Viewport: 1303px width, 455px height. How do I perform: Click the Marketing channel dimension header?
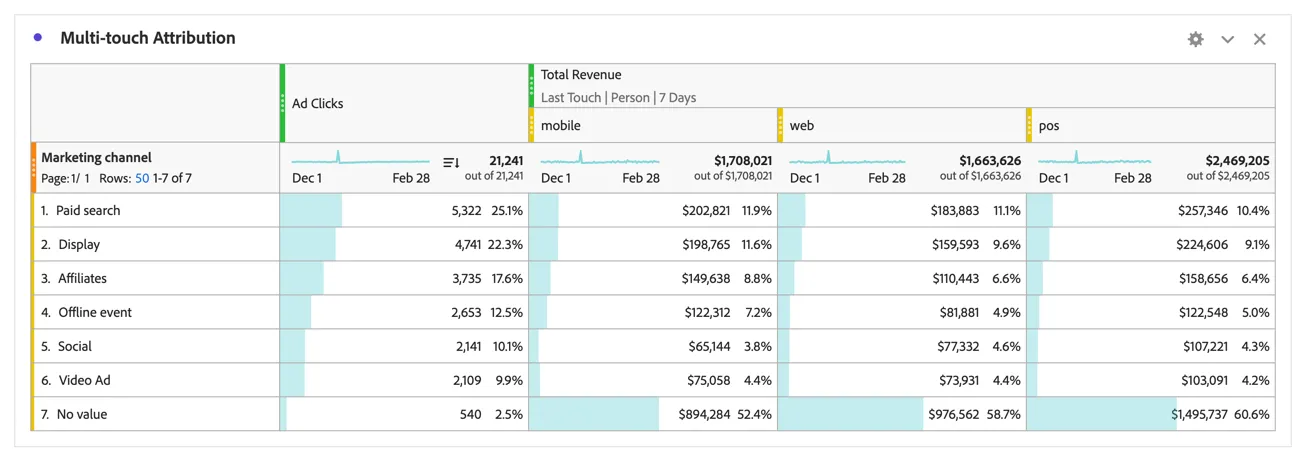[96, 158]
